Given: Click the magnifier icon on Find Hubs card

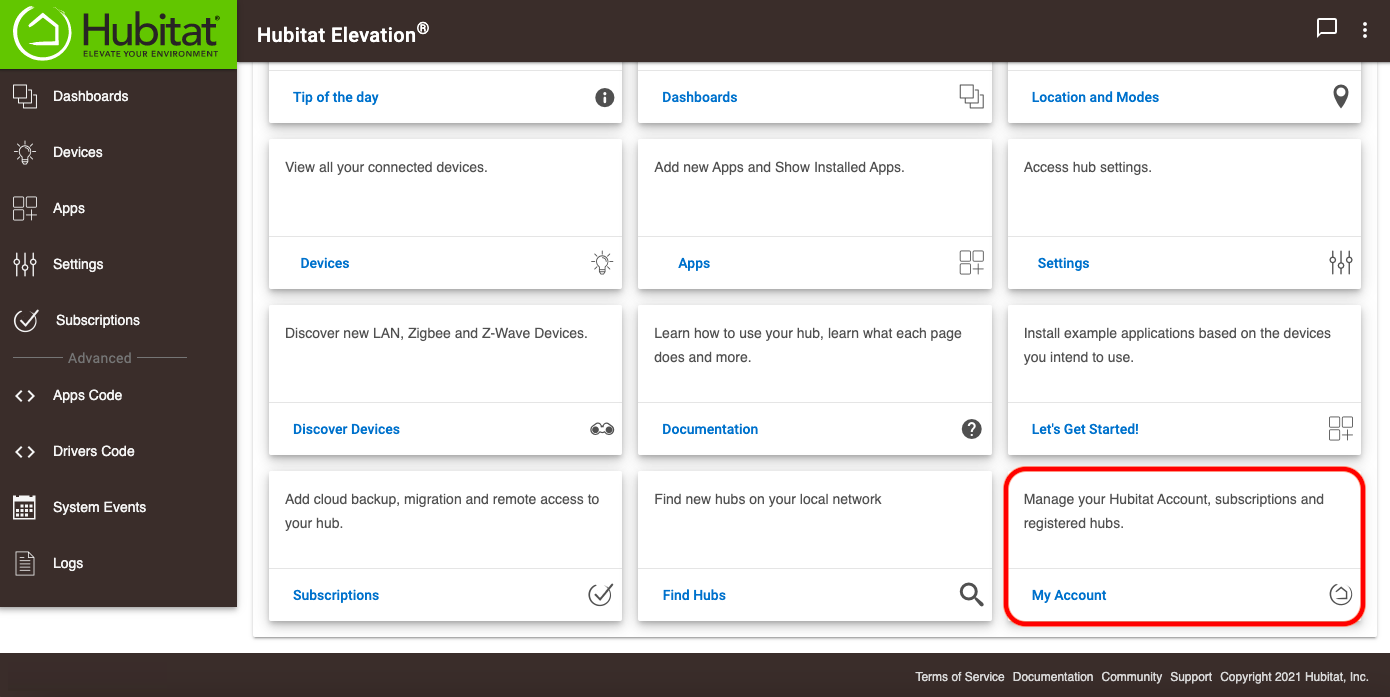Looking at the screenshot, I should coord(971,595).
